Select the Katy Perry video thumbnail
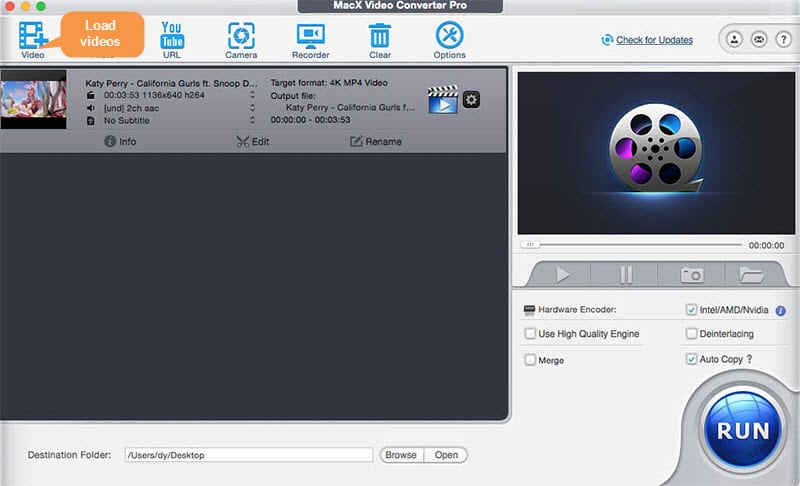This screenshot has width=800, height=486. (x=33, y=100)
